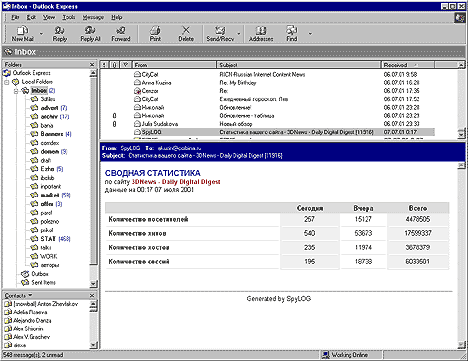
Task: Open CityCat message about RICN News
Action: tap(267, 74)
